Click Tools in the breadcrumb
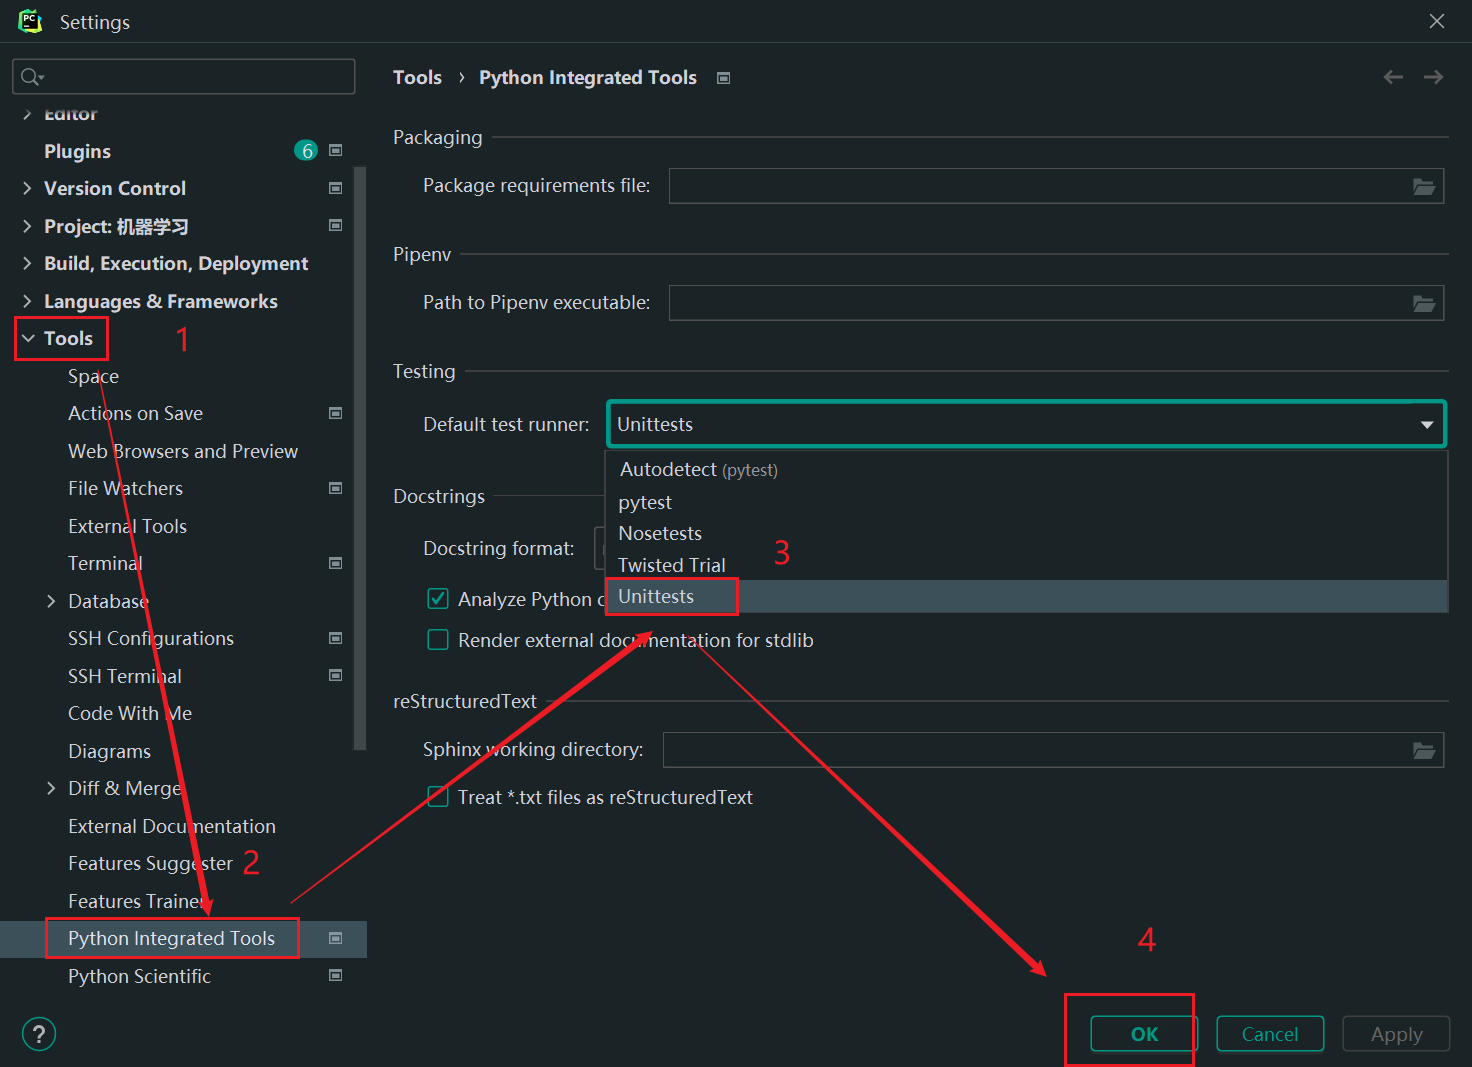The width and height of the screenshot is (1472, 1067). pos(417,77)
